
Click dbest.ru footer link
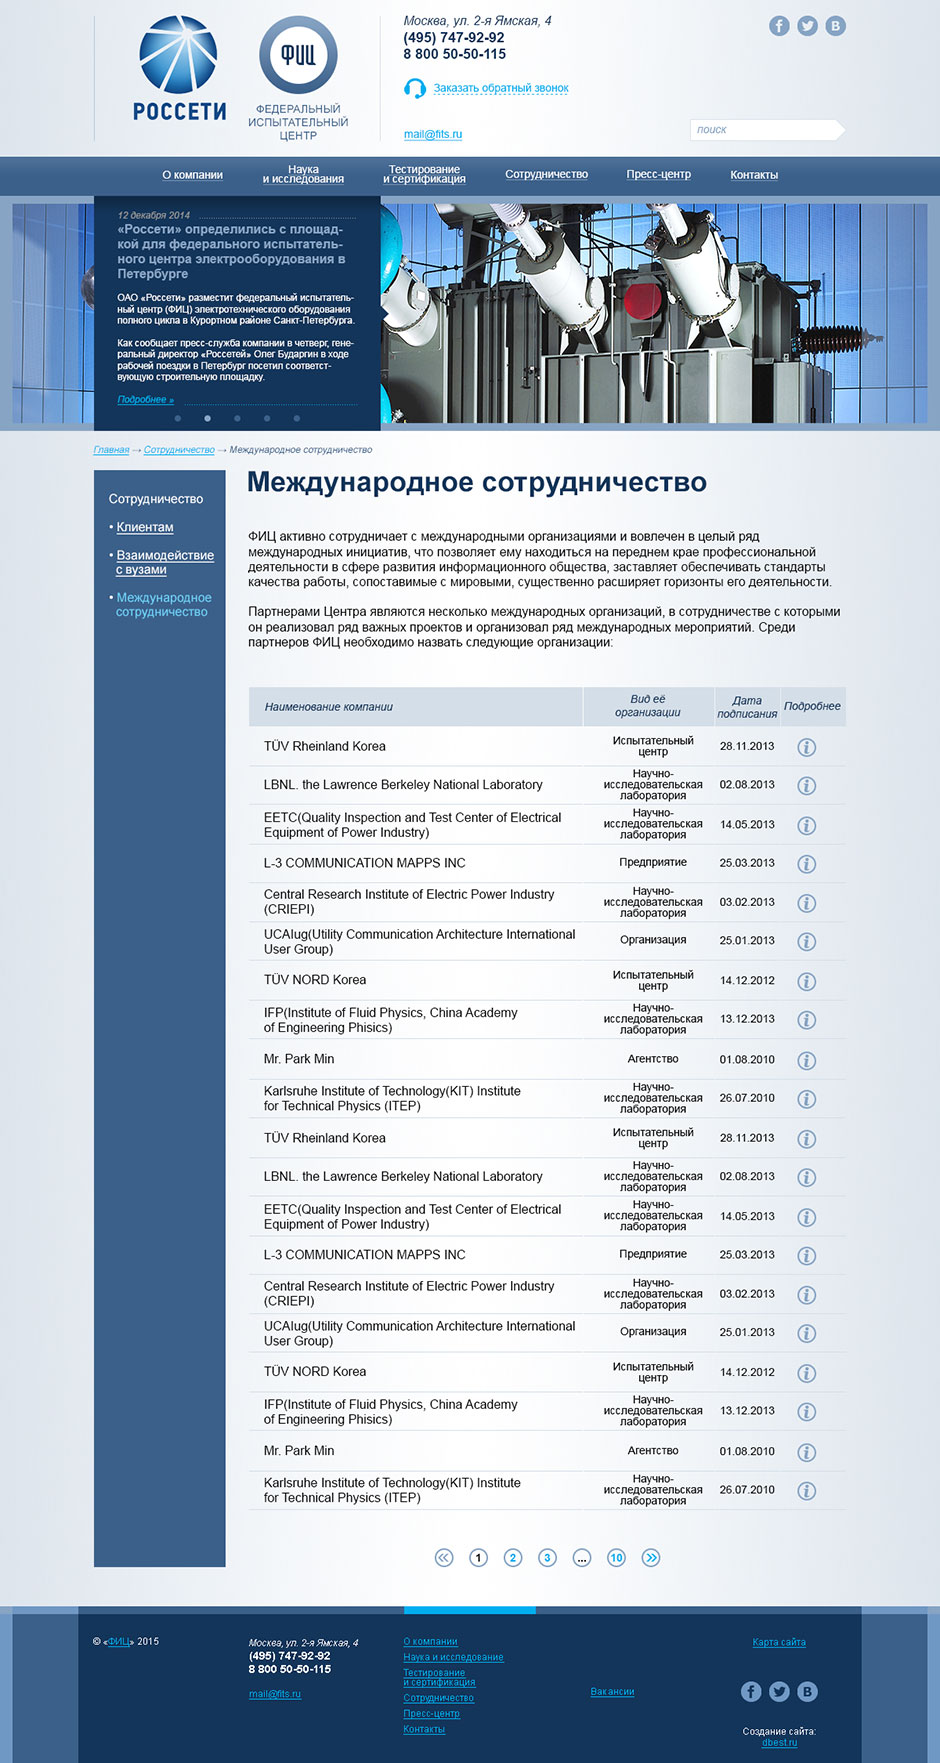[x=779, y=1742]
